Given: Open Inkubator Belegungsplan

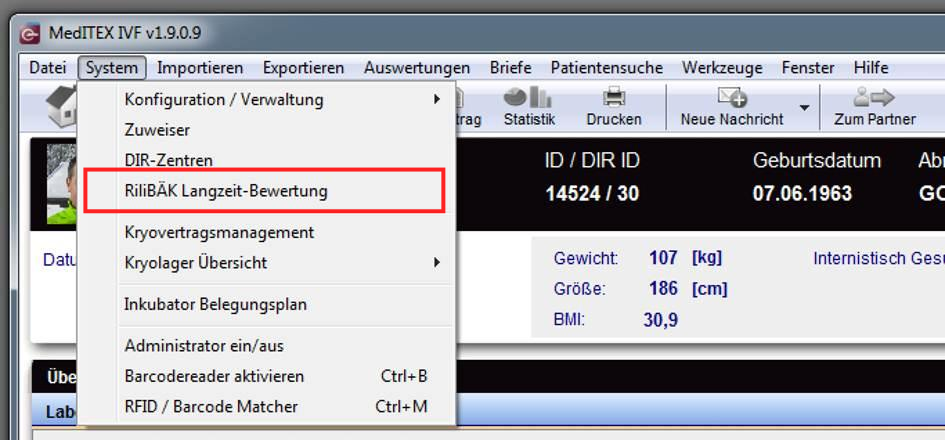Looking at the screenshot, I should (267, 304).
